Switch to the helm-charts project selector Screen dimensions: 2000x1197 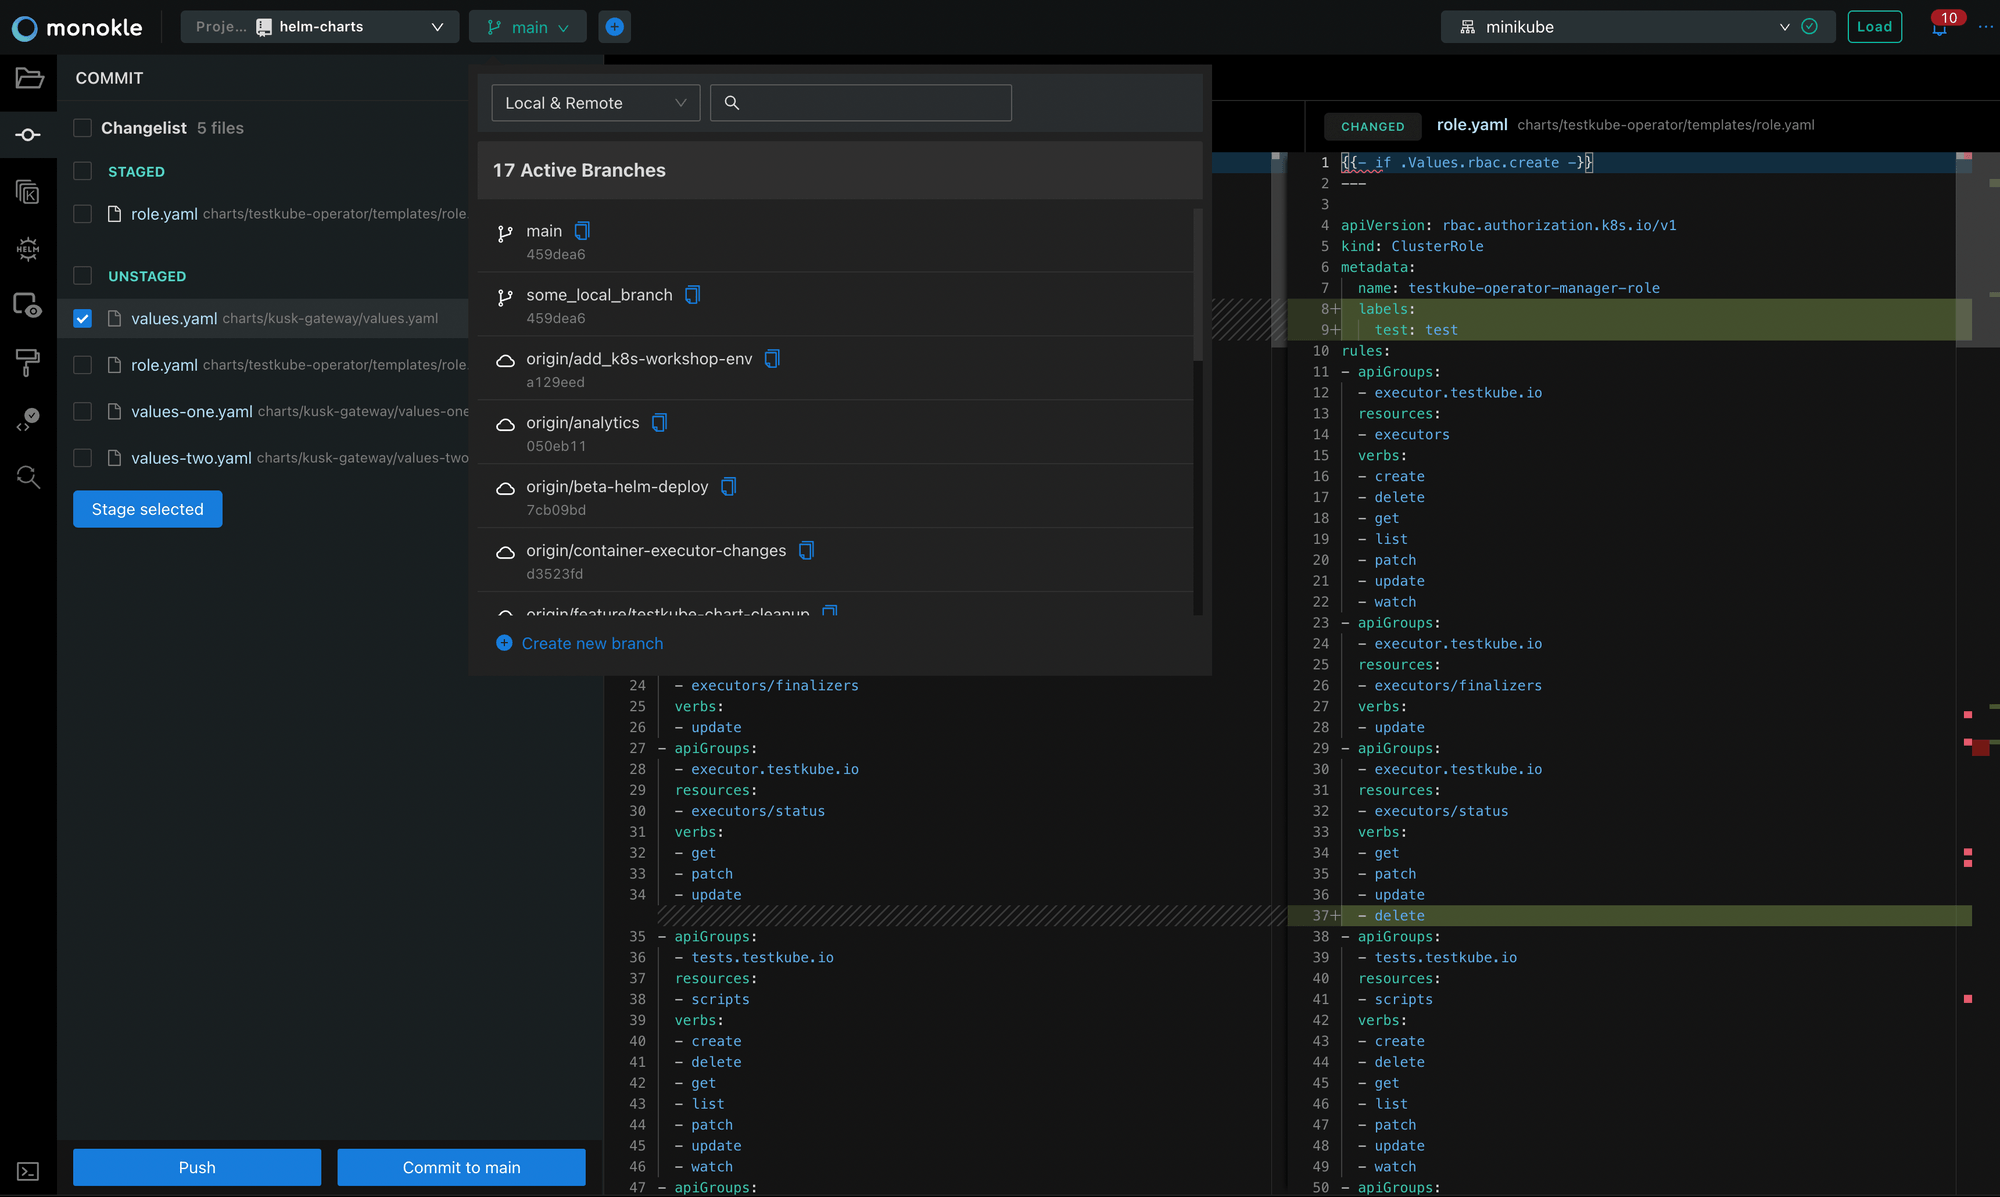click(320, 27)
